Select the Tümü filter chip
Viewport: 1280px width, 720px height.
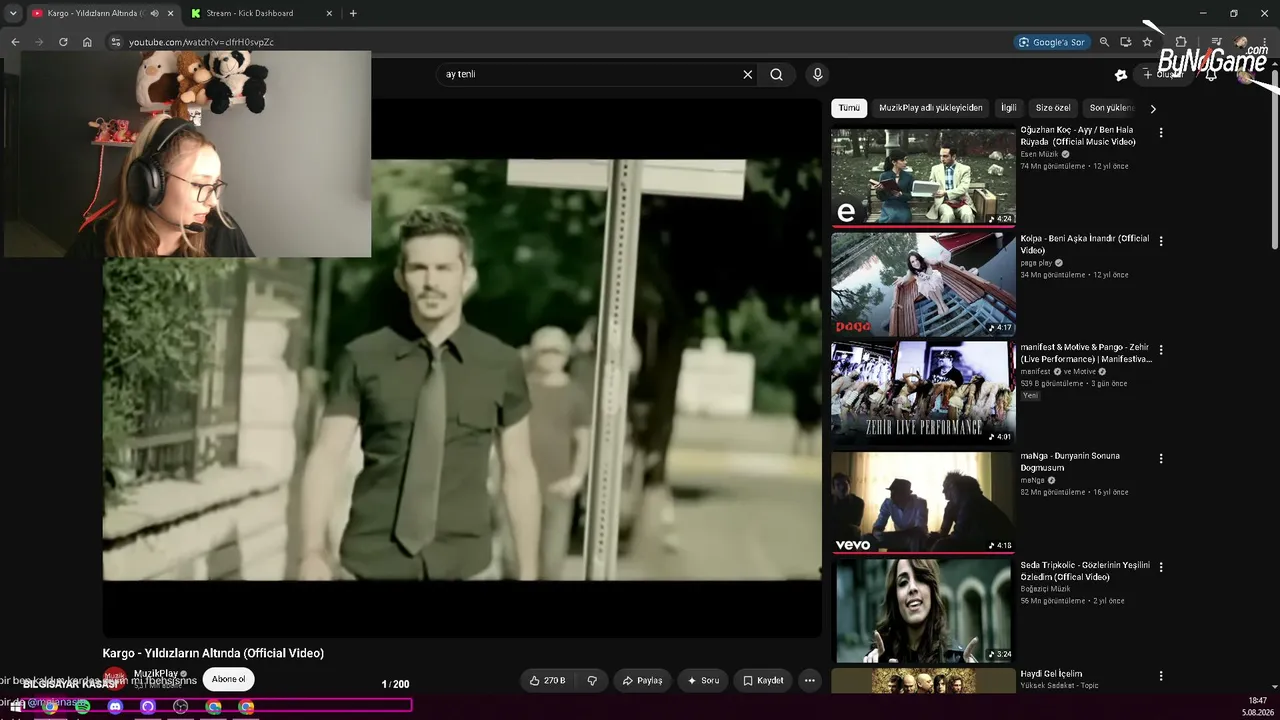(849, 108)
